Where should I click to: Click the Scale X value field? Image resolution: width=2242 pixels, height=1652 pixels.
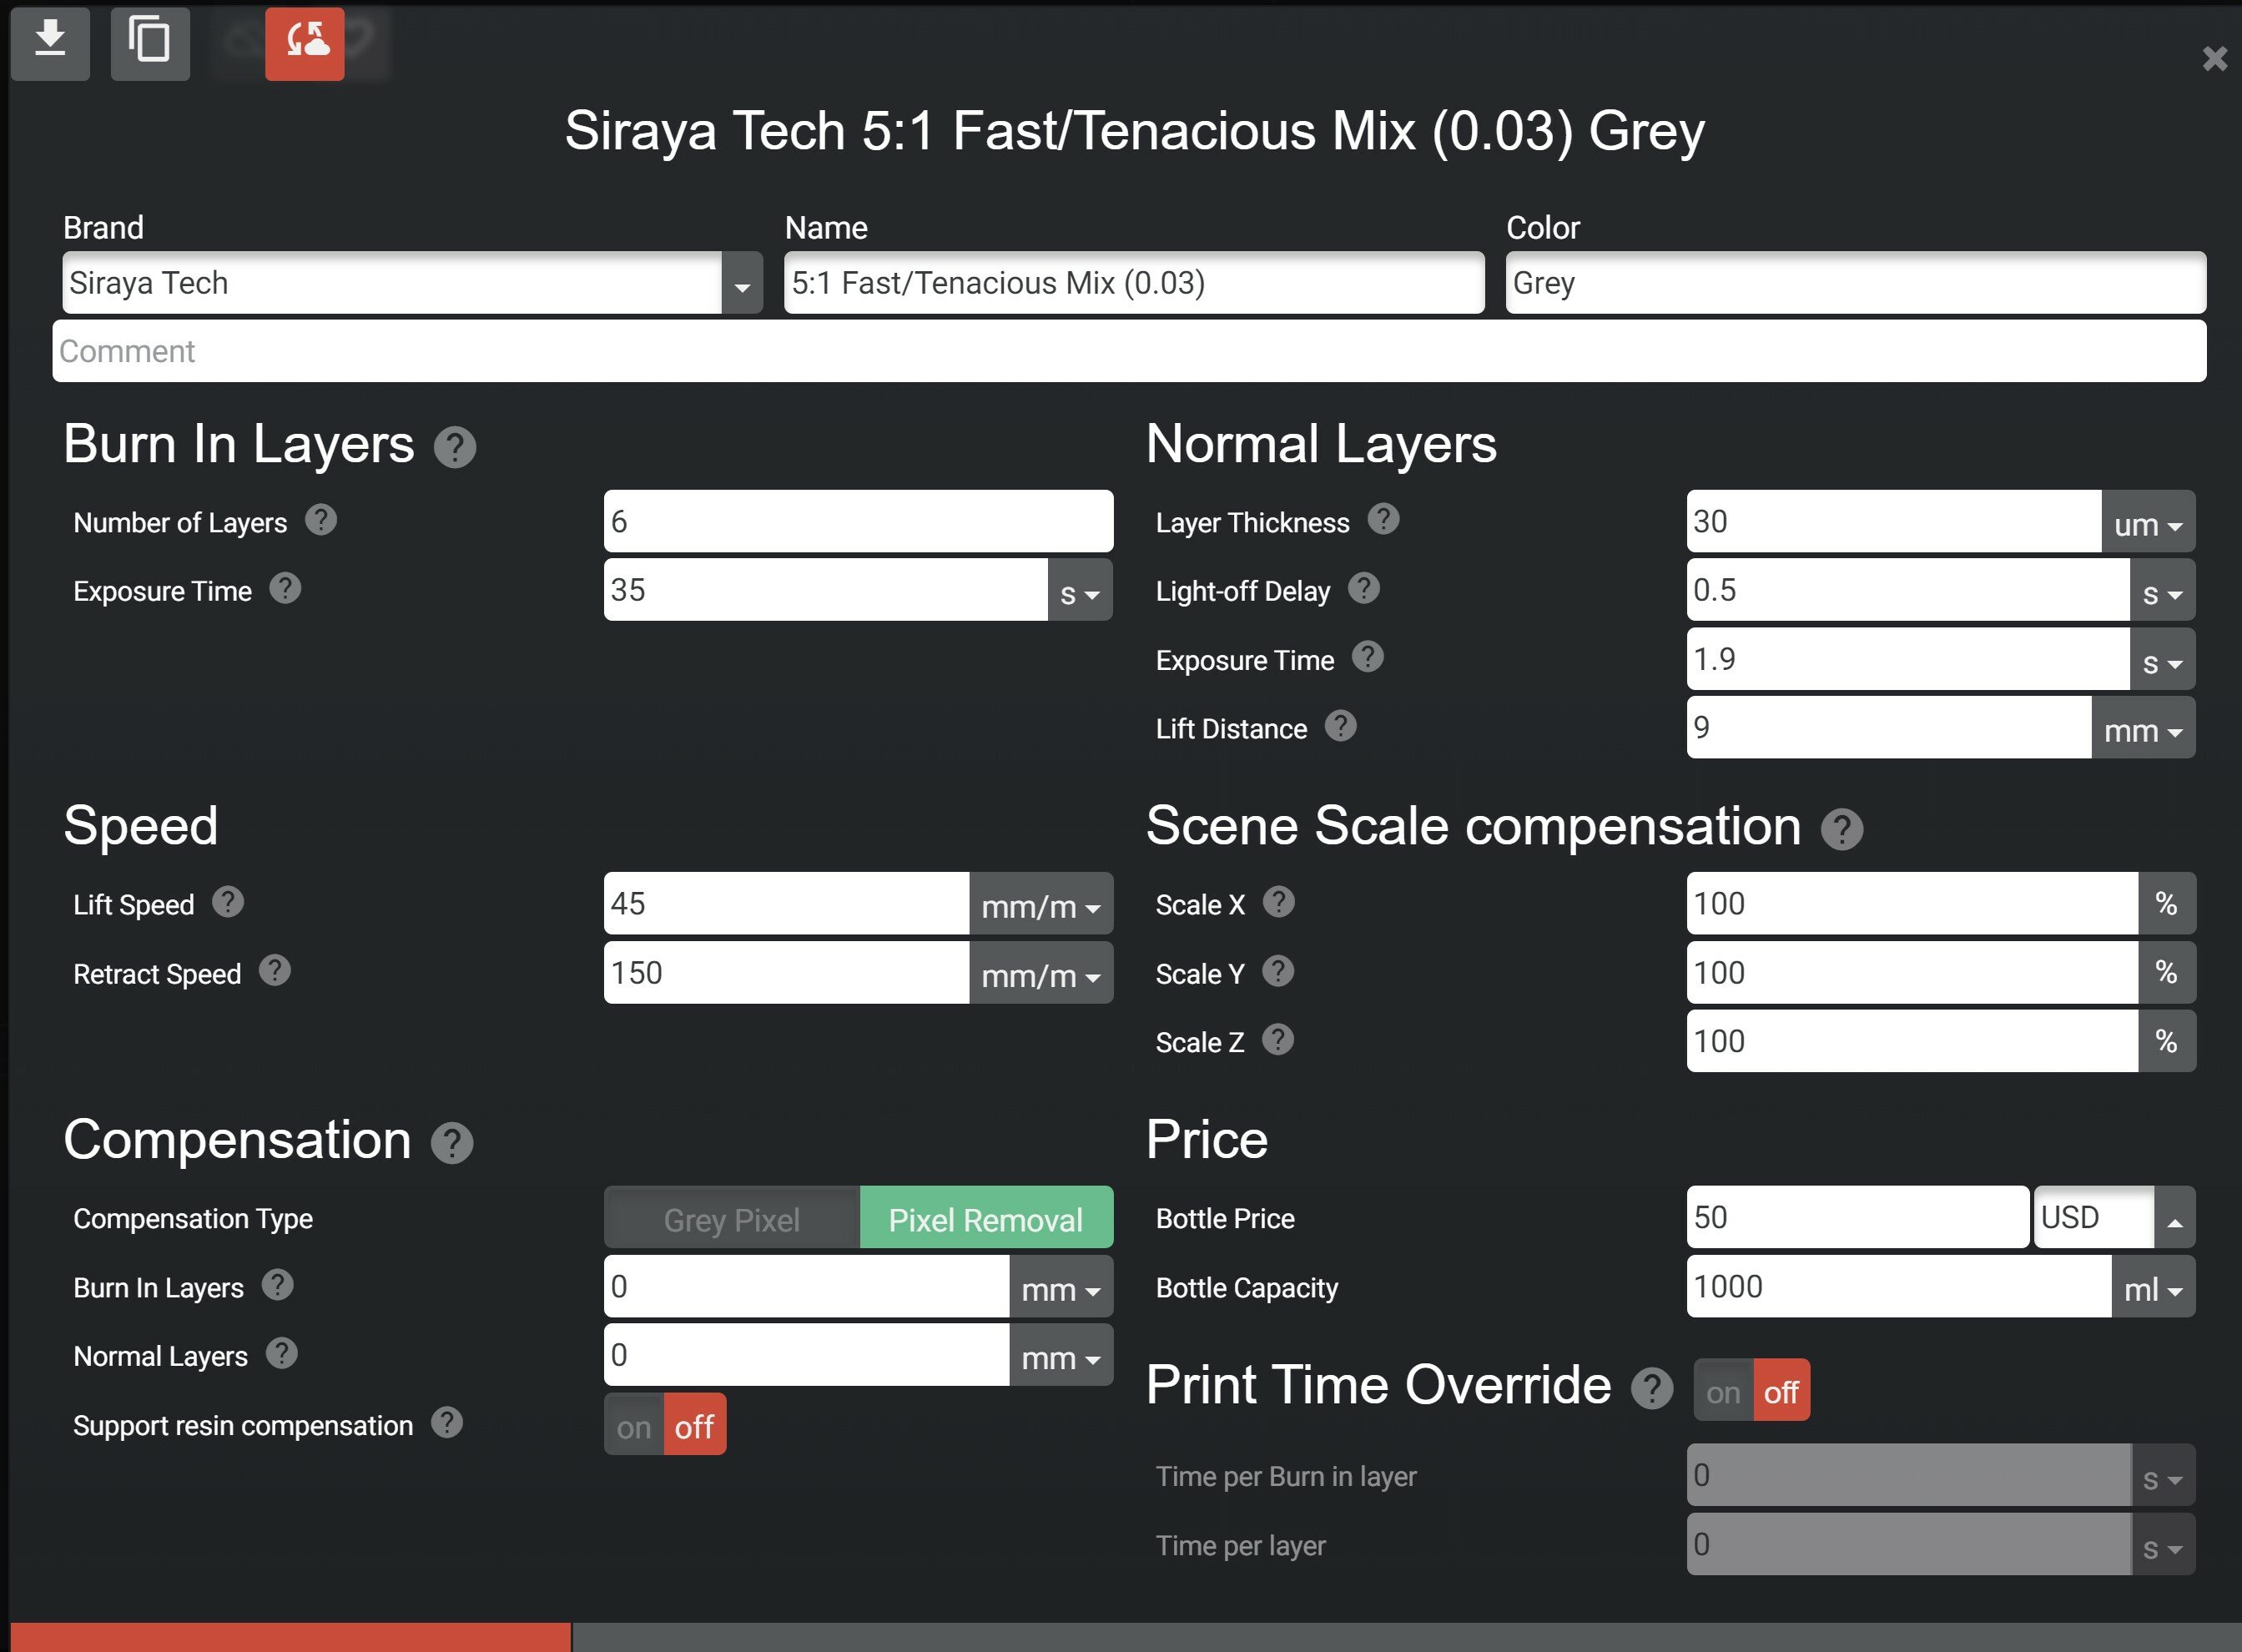(x=1912, y=904)
